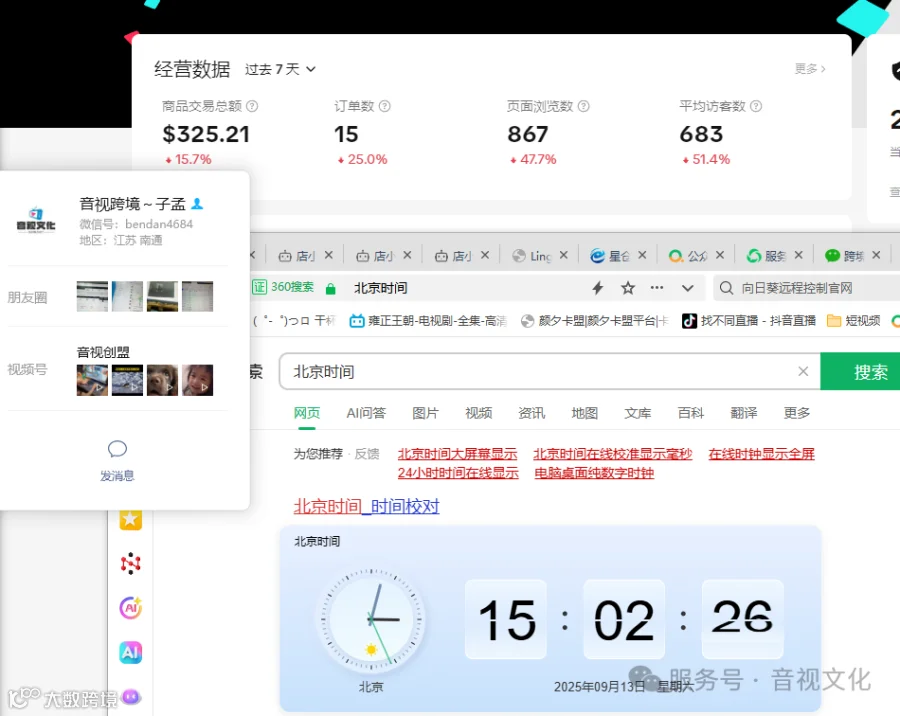Click the 更多 link in 经营数据 panel
This screenshot has width=900, height=716.
tap(810, 69)
